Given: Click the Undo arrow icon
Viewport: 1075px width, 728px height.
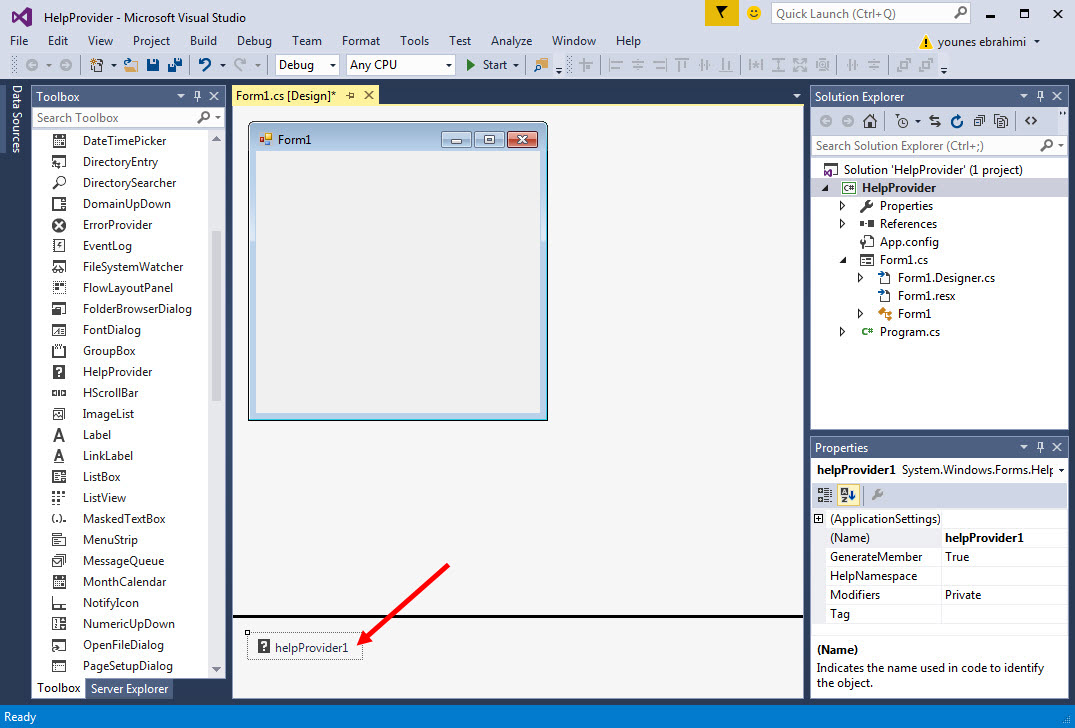Looking at the screenshot, I should click(x=205, y=65).
